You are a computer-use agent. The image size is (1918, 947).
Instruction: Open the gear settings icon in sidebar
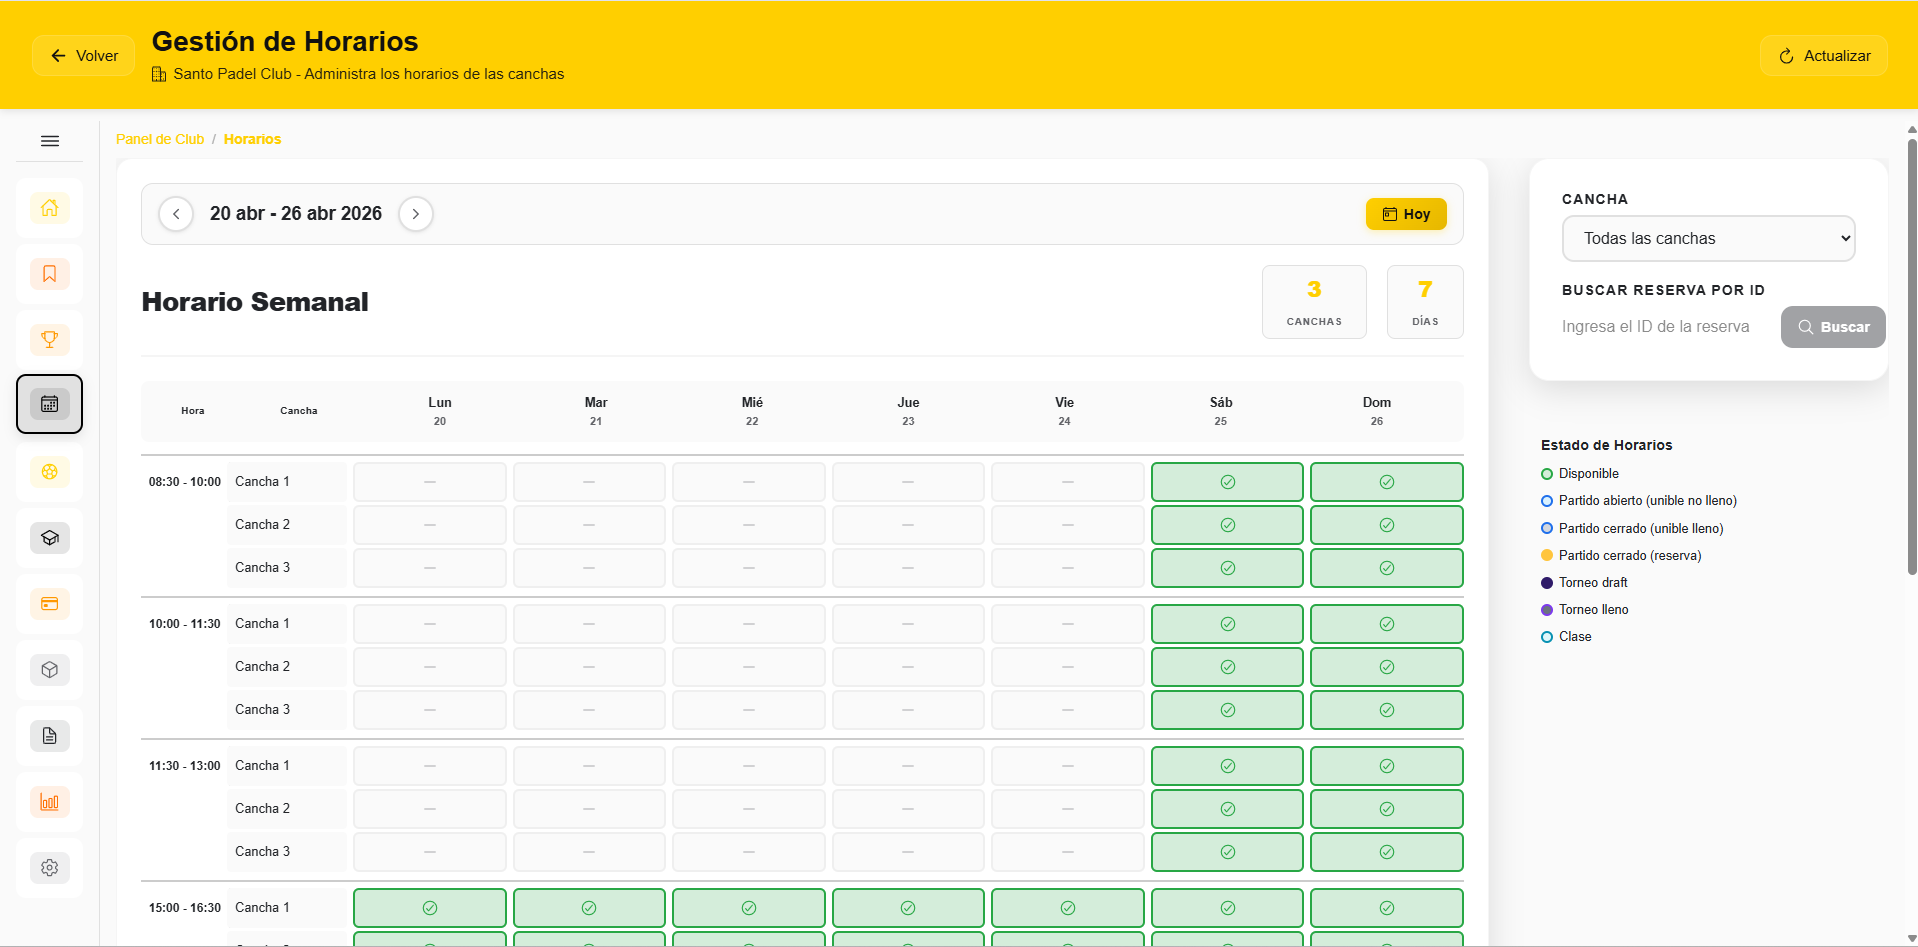[49, 868]
